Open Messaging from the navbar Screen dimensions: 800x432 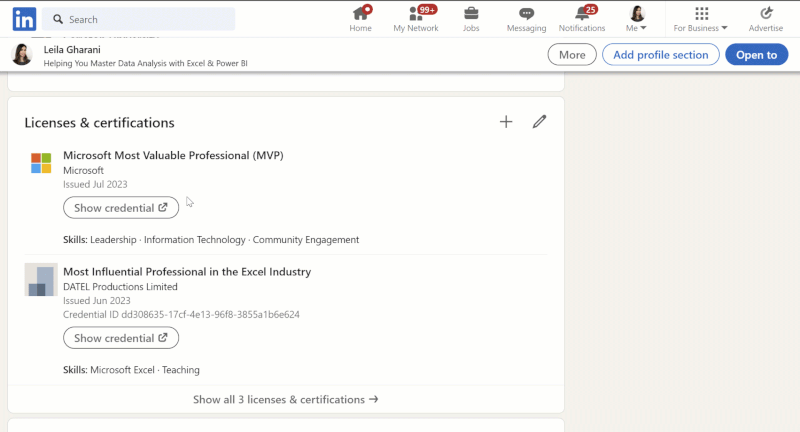click(526, 19)
